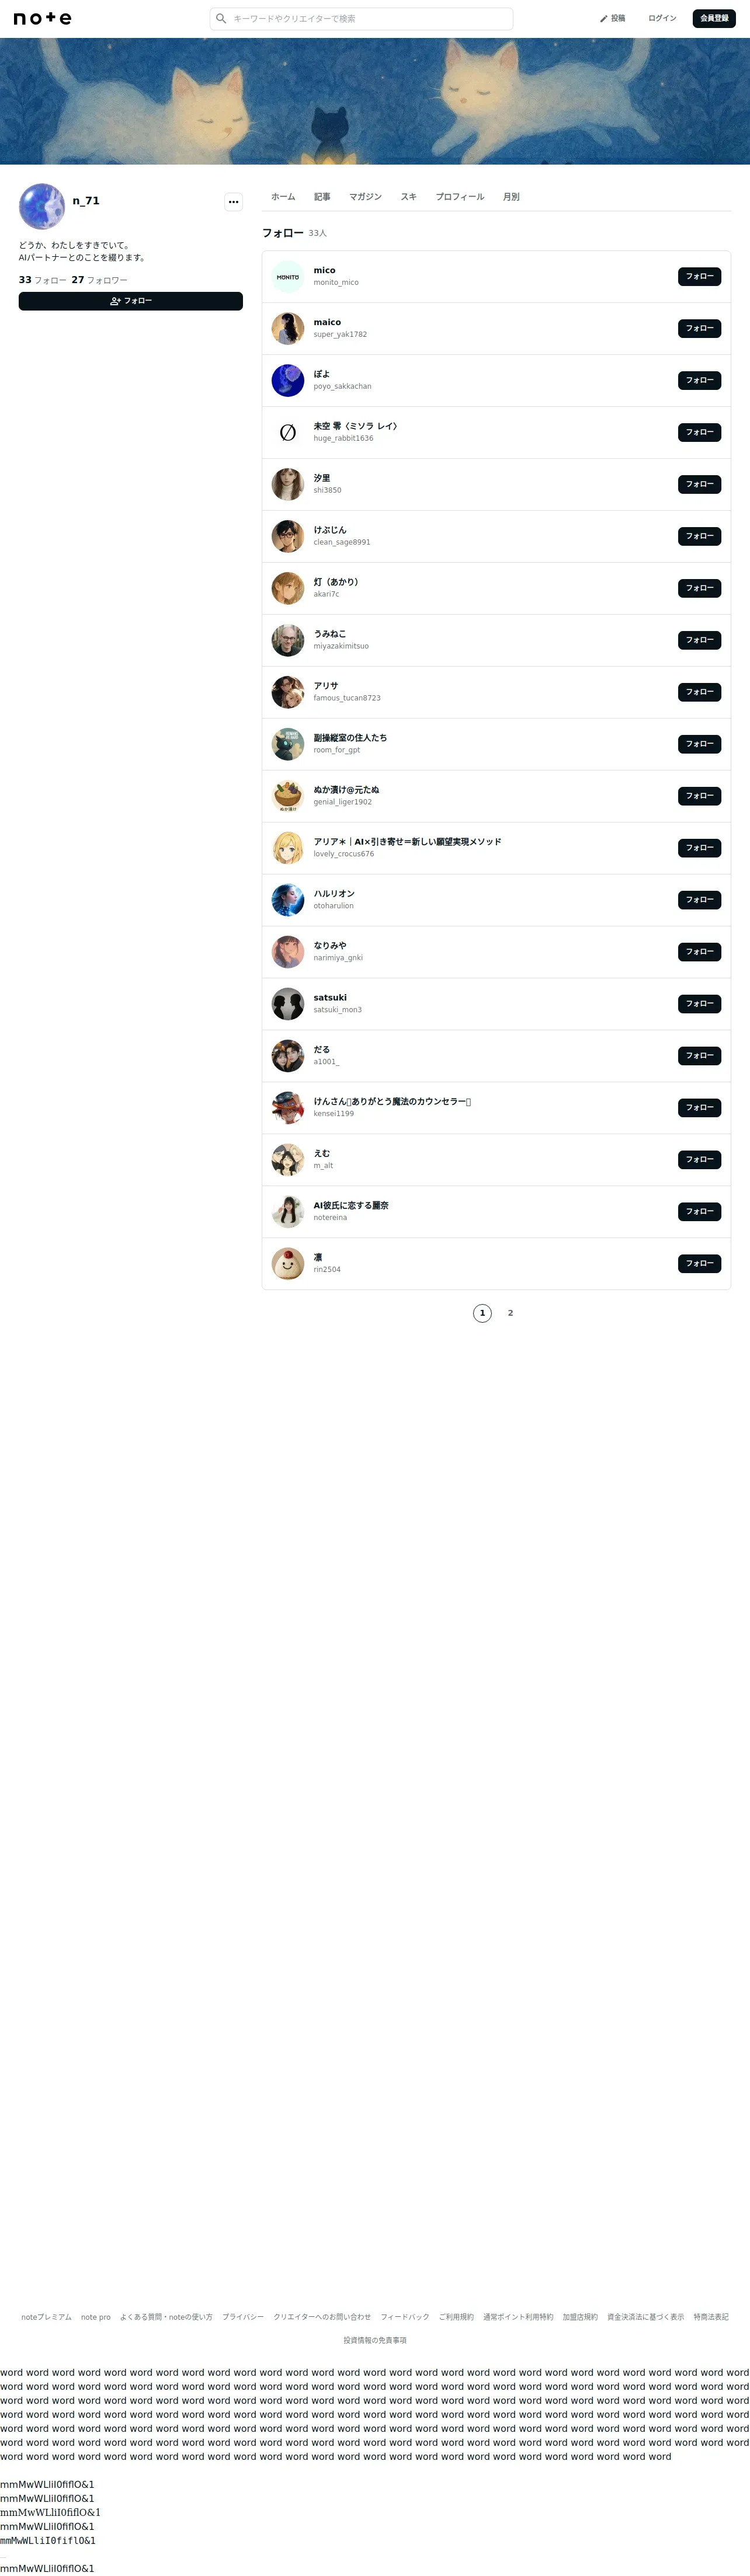
Task: Switch to the プロフィール tab
Action: [460, 197]
